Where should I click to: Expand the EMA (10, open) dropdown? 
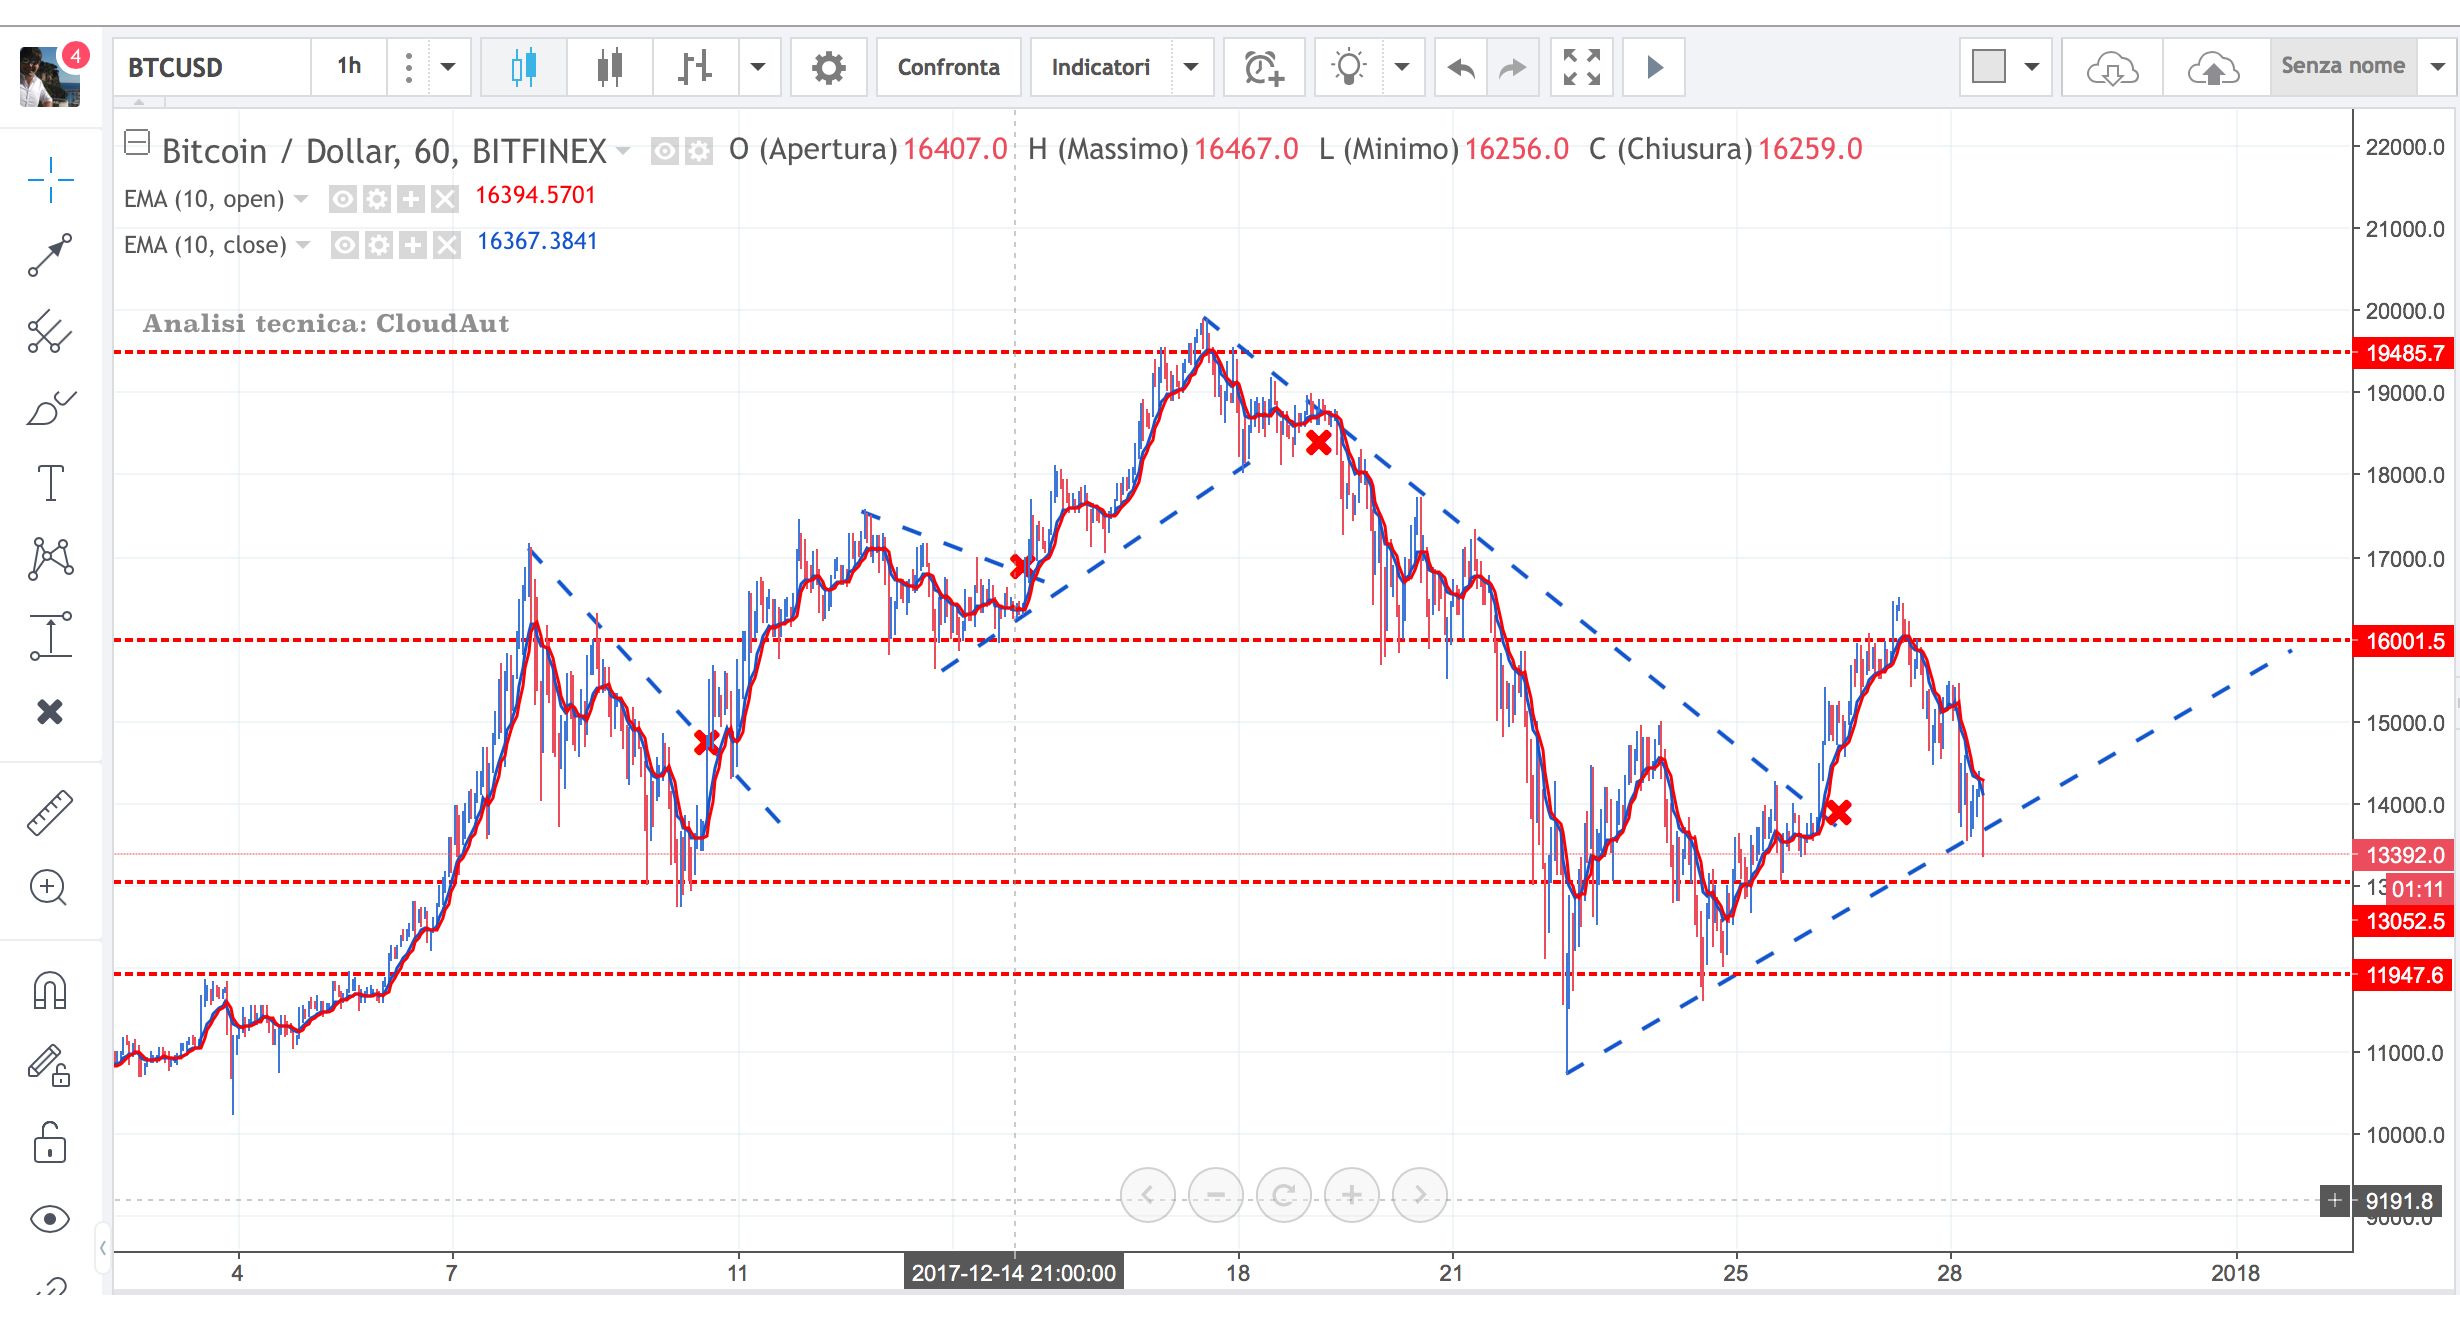[x=300, y=198]
